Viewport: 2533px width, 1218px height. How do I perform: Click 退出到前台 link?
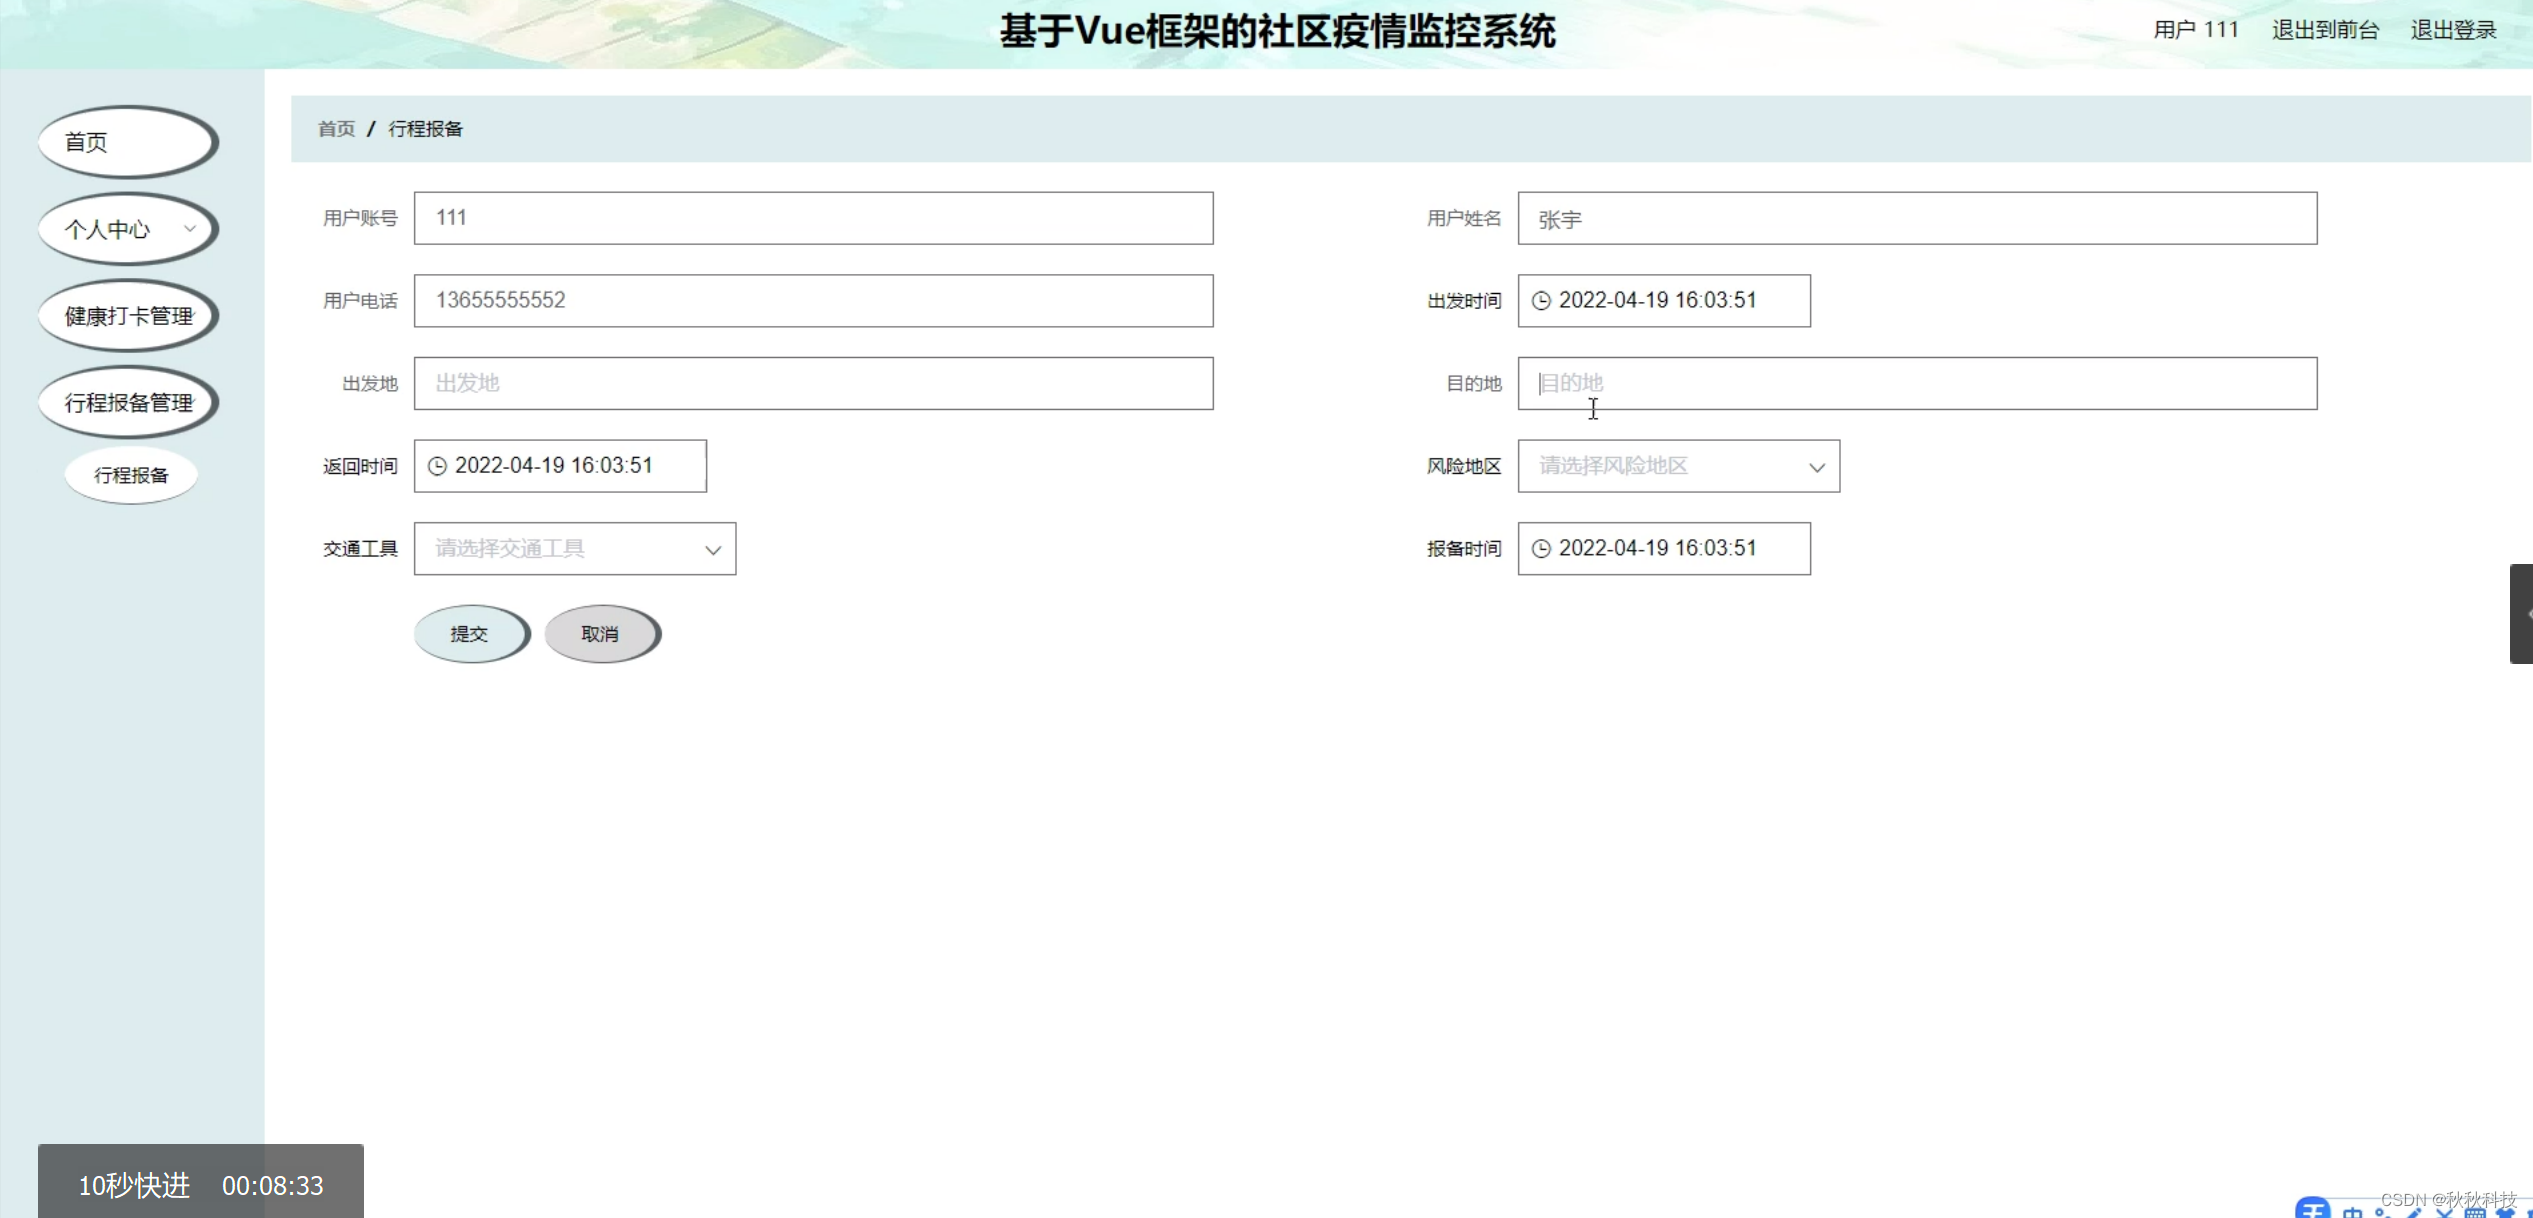pyautogui.click(x=2324, y=30)
